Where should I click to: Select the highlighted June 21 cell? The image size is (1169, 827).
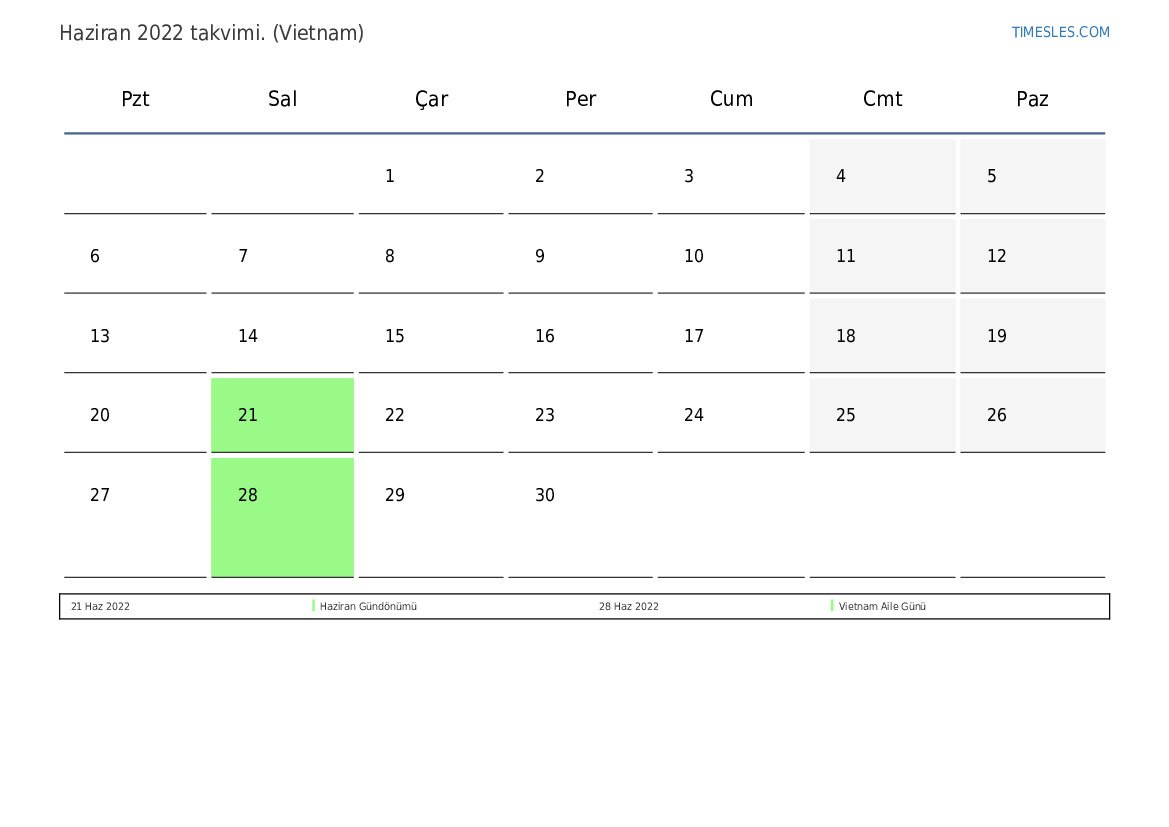[x=283, y=415]
